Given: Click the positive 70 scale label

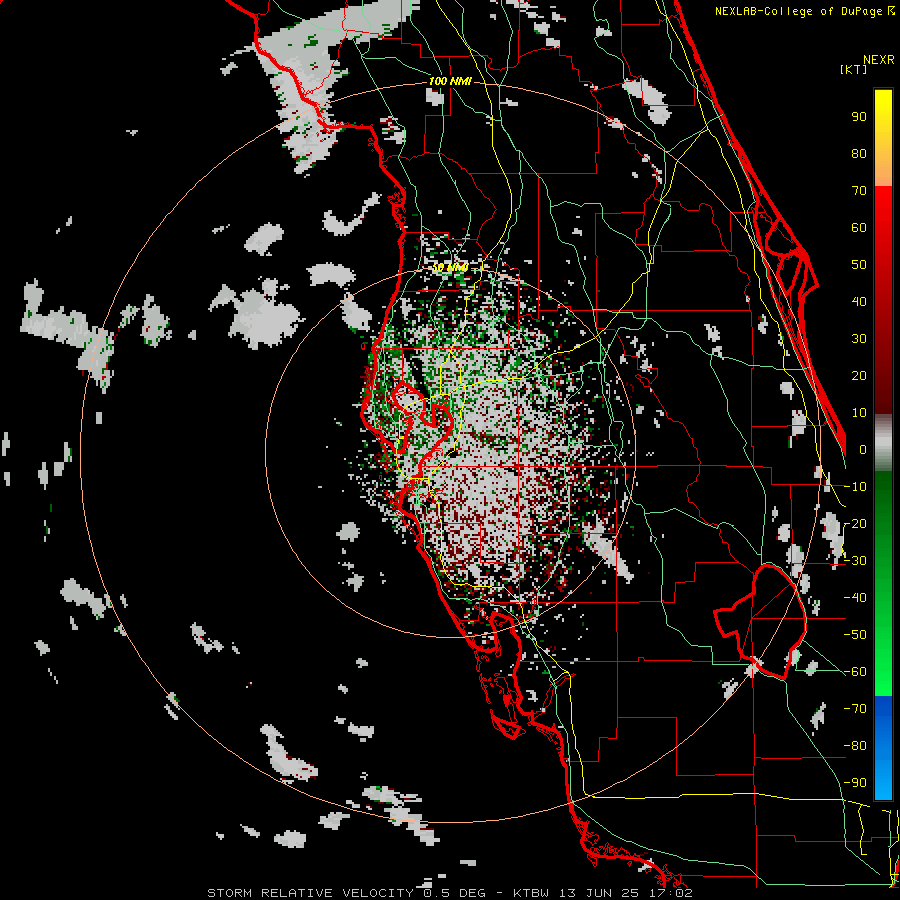Looking at the screenshot, I should [x=859, y=191].
